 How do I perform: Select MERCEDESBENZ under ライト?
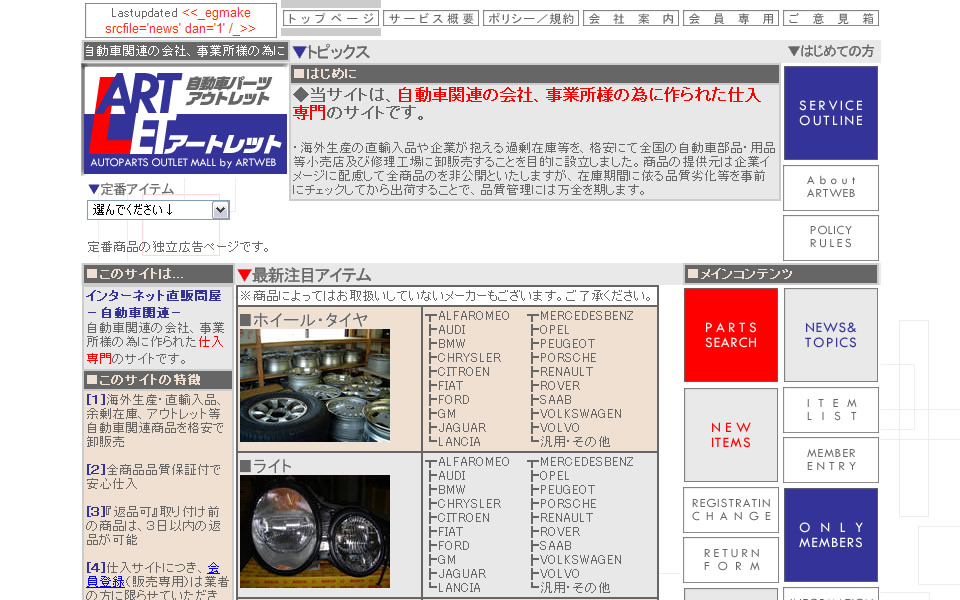pos(587,462)
